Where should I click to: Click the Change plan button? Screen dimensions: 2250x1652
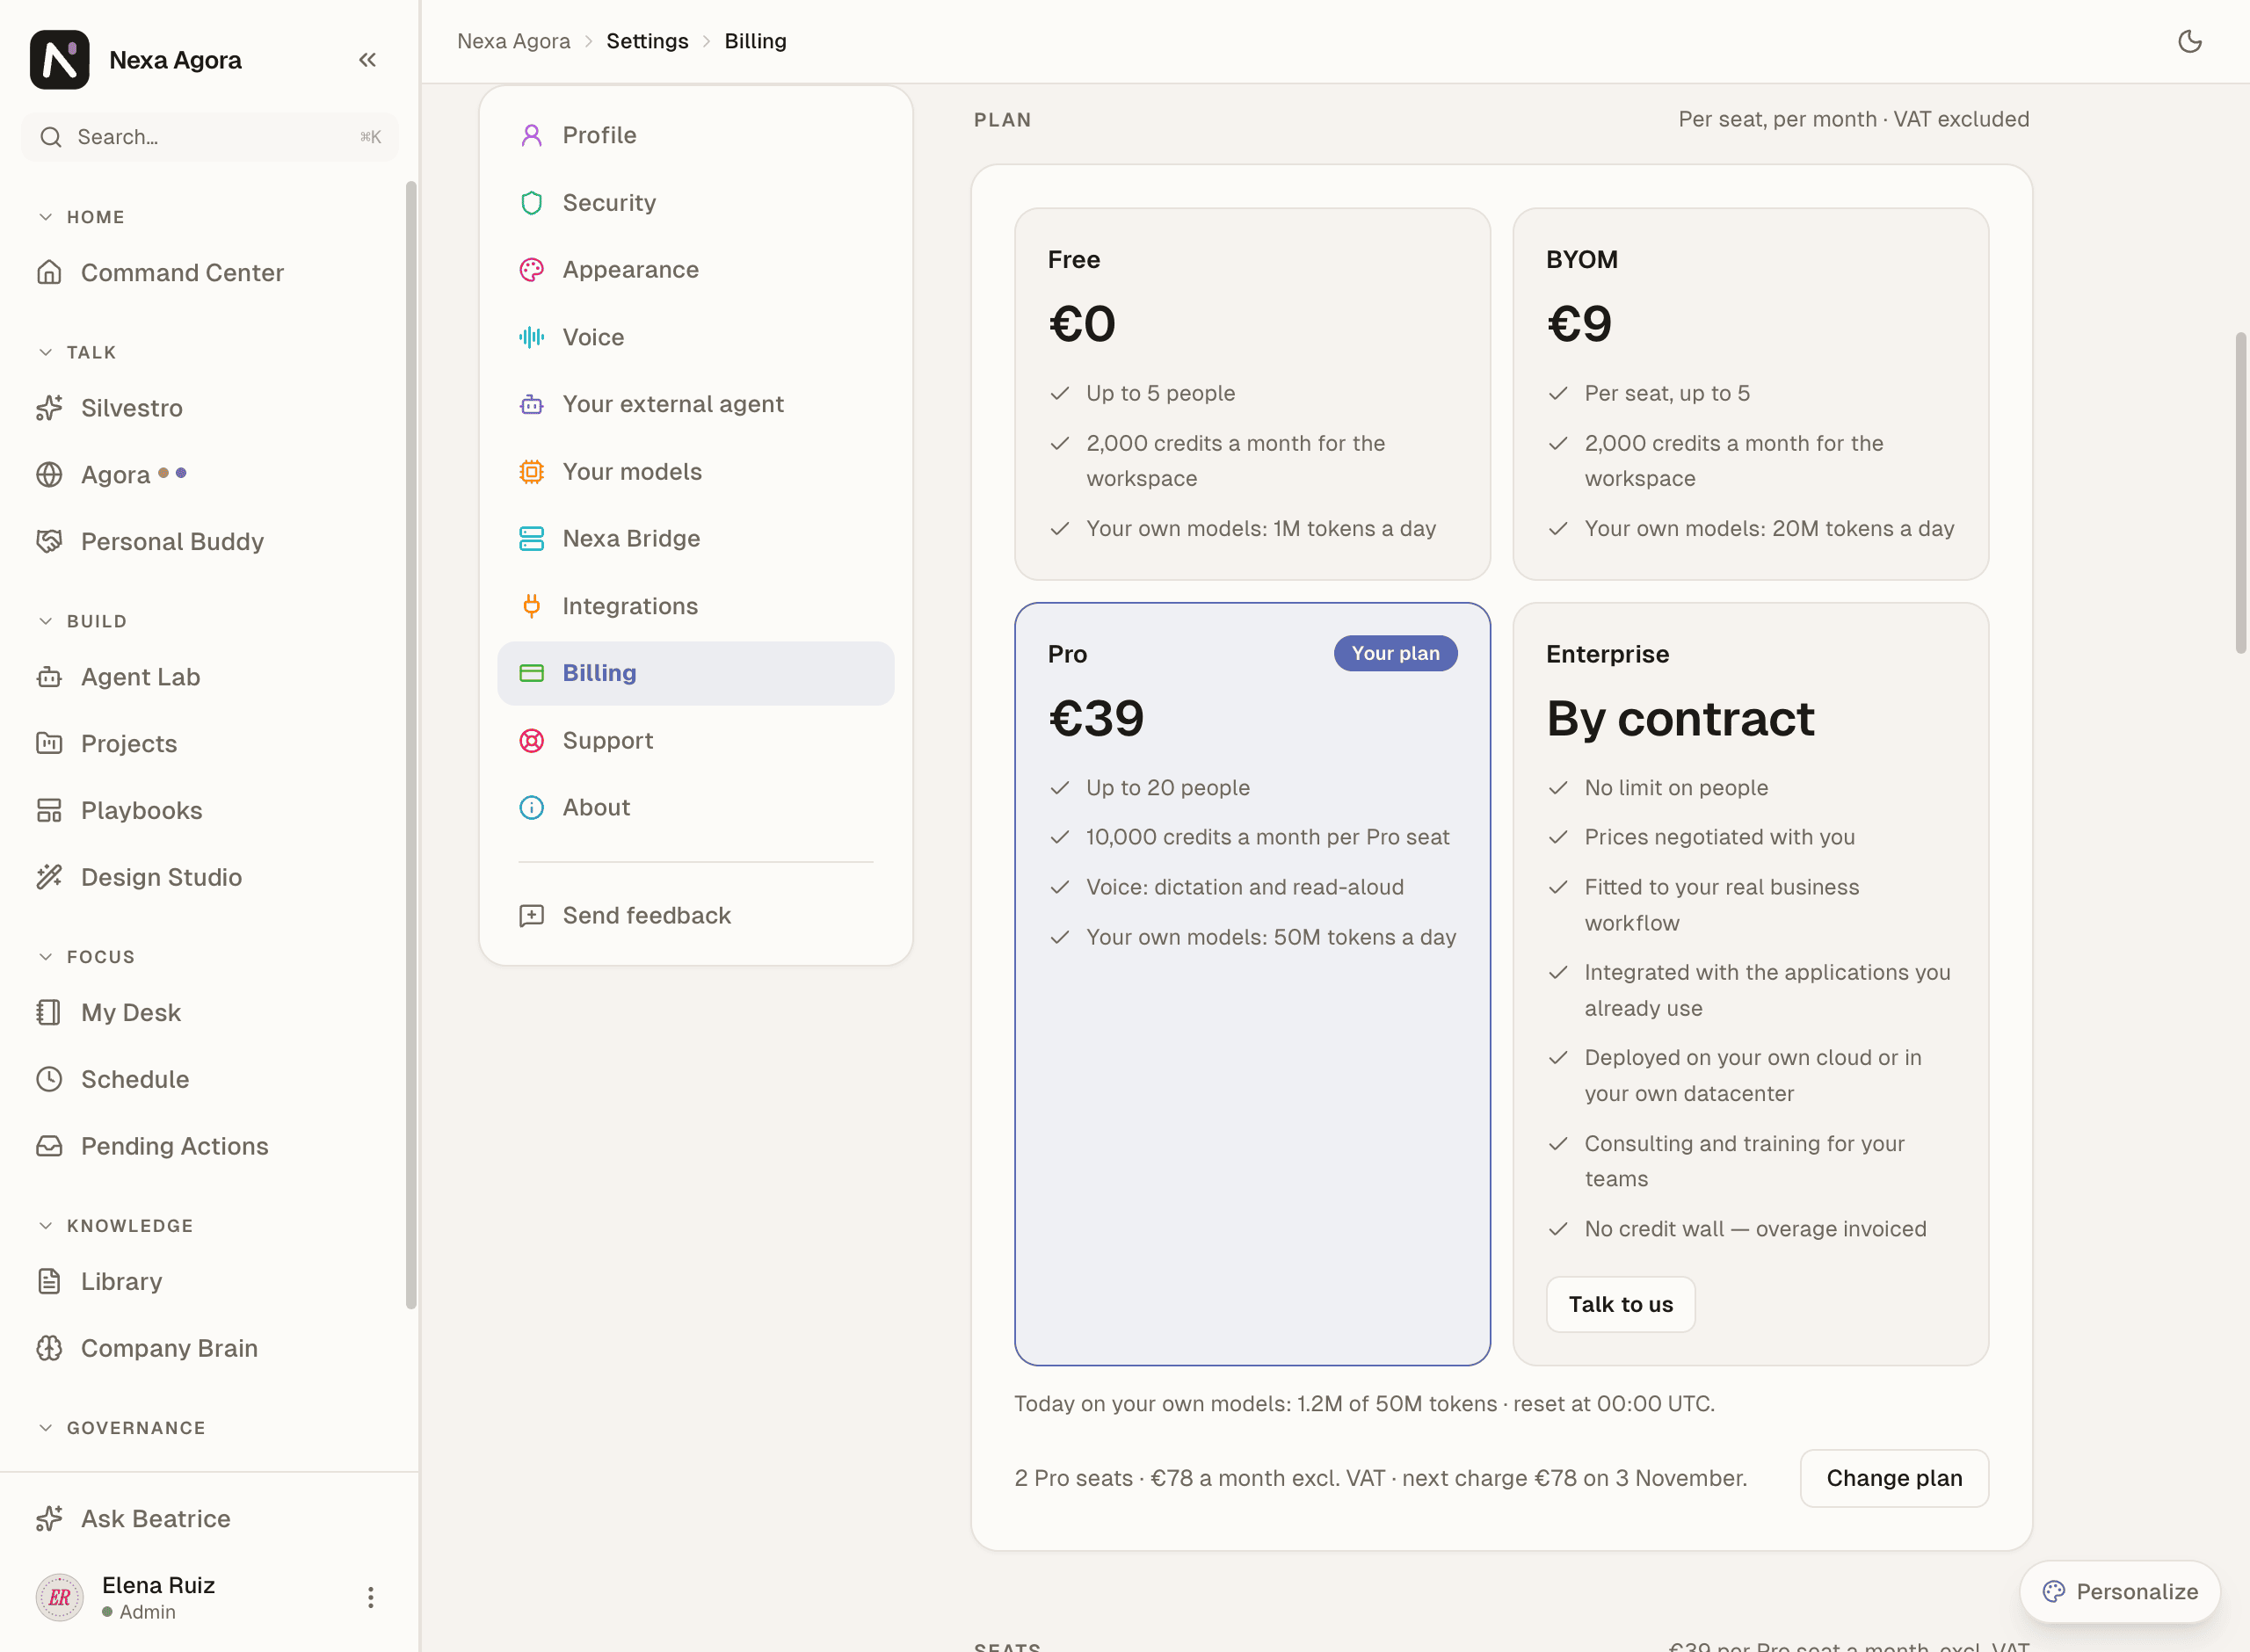1894,1478
